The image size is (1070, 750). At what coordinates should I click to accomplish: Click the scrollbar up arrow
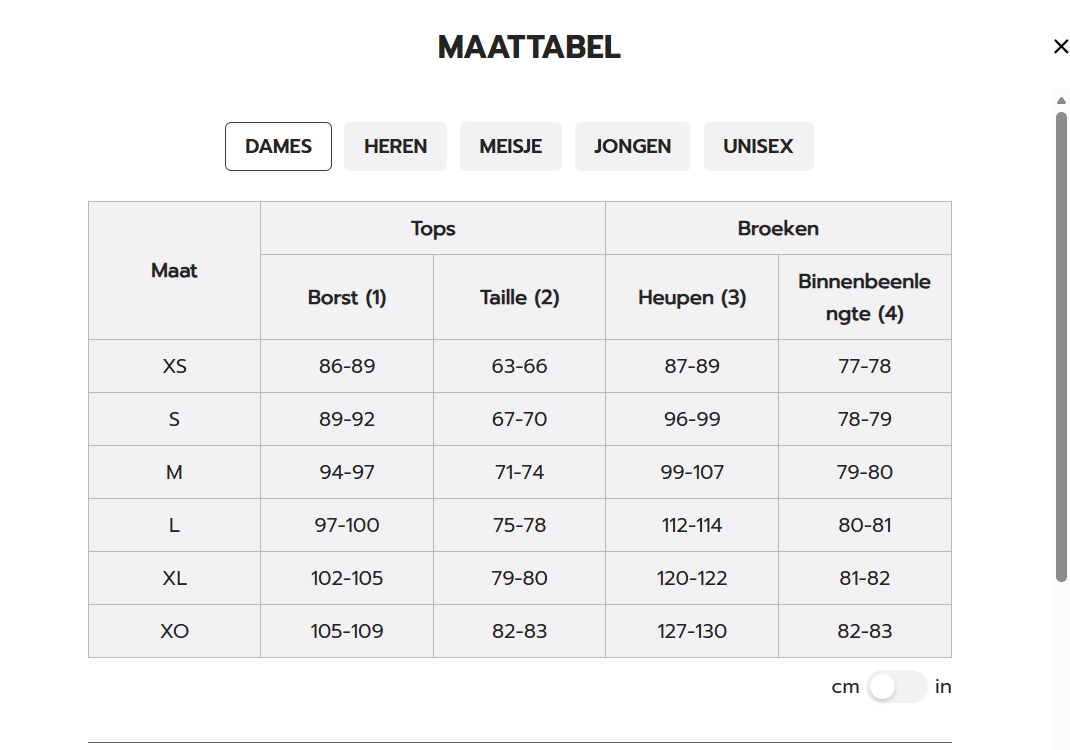click(1061, 100)
